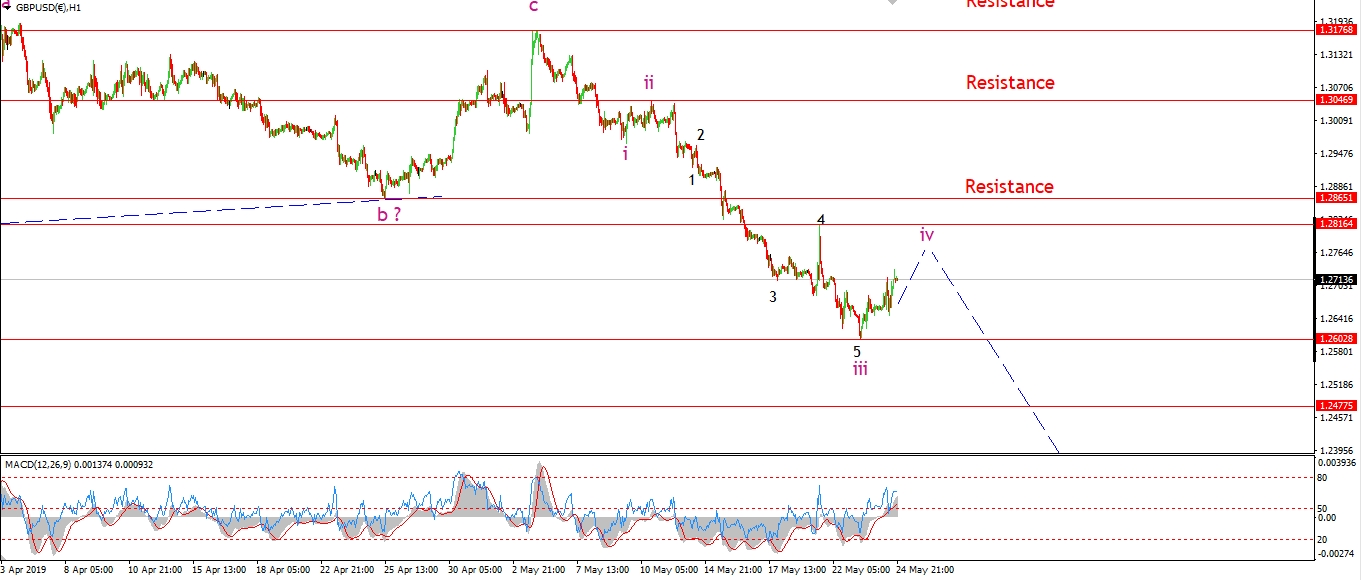
Task: Select the GBPUSD(€),H1 chart title
Action: (x=48, y=7)
